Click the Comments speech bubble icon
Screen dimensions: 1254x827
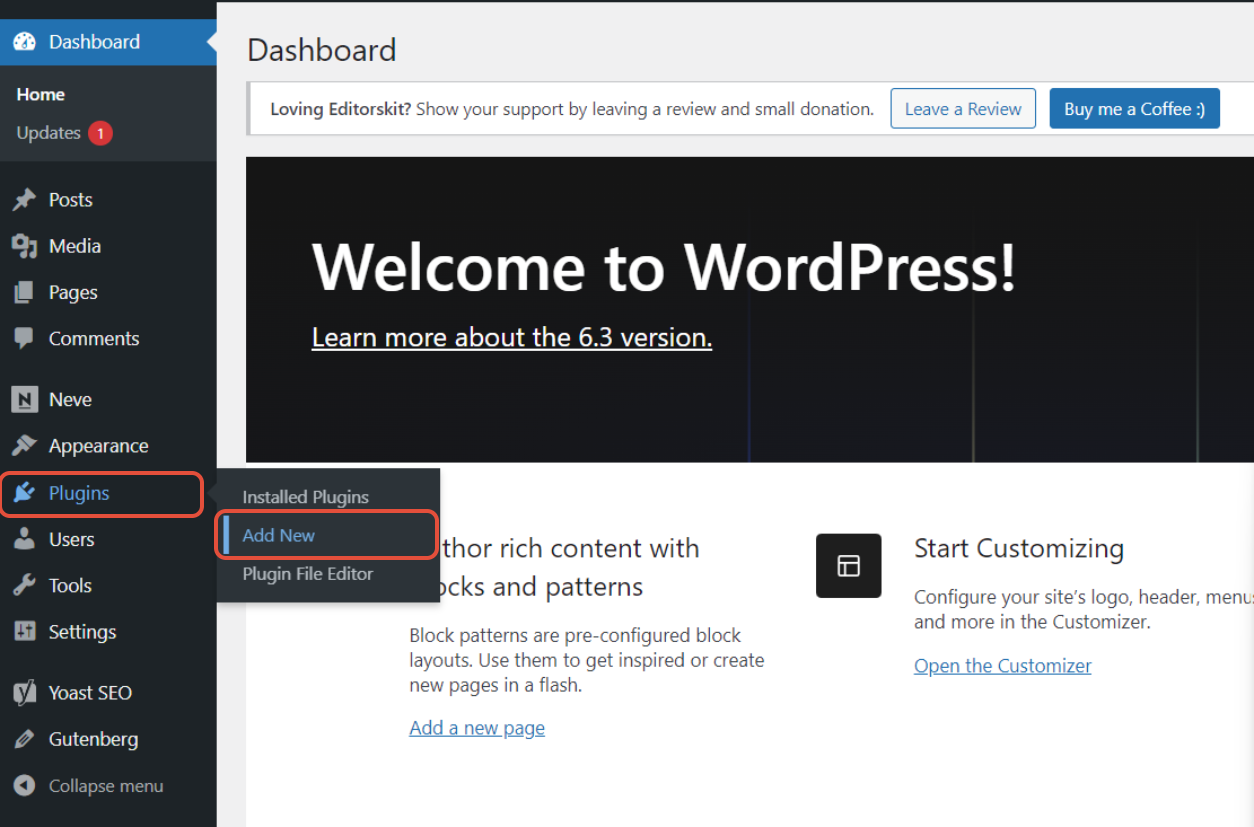[x=24, y=338]
